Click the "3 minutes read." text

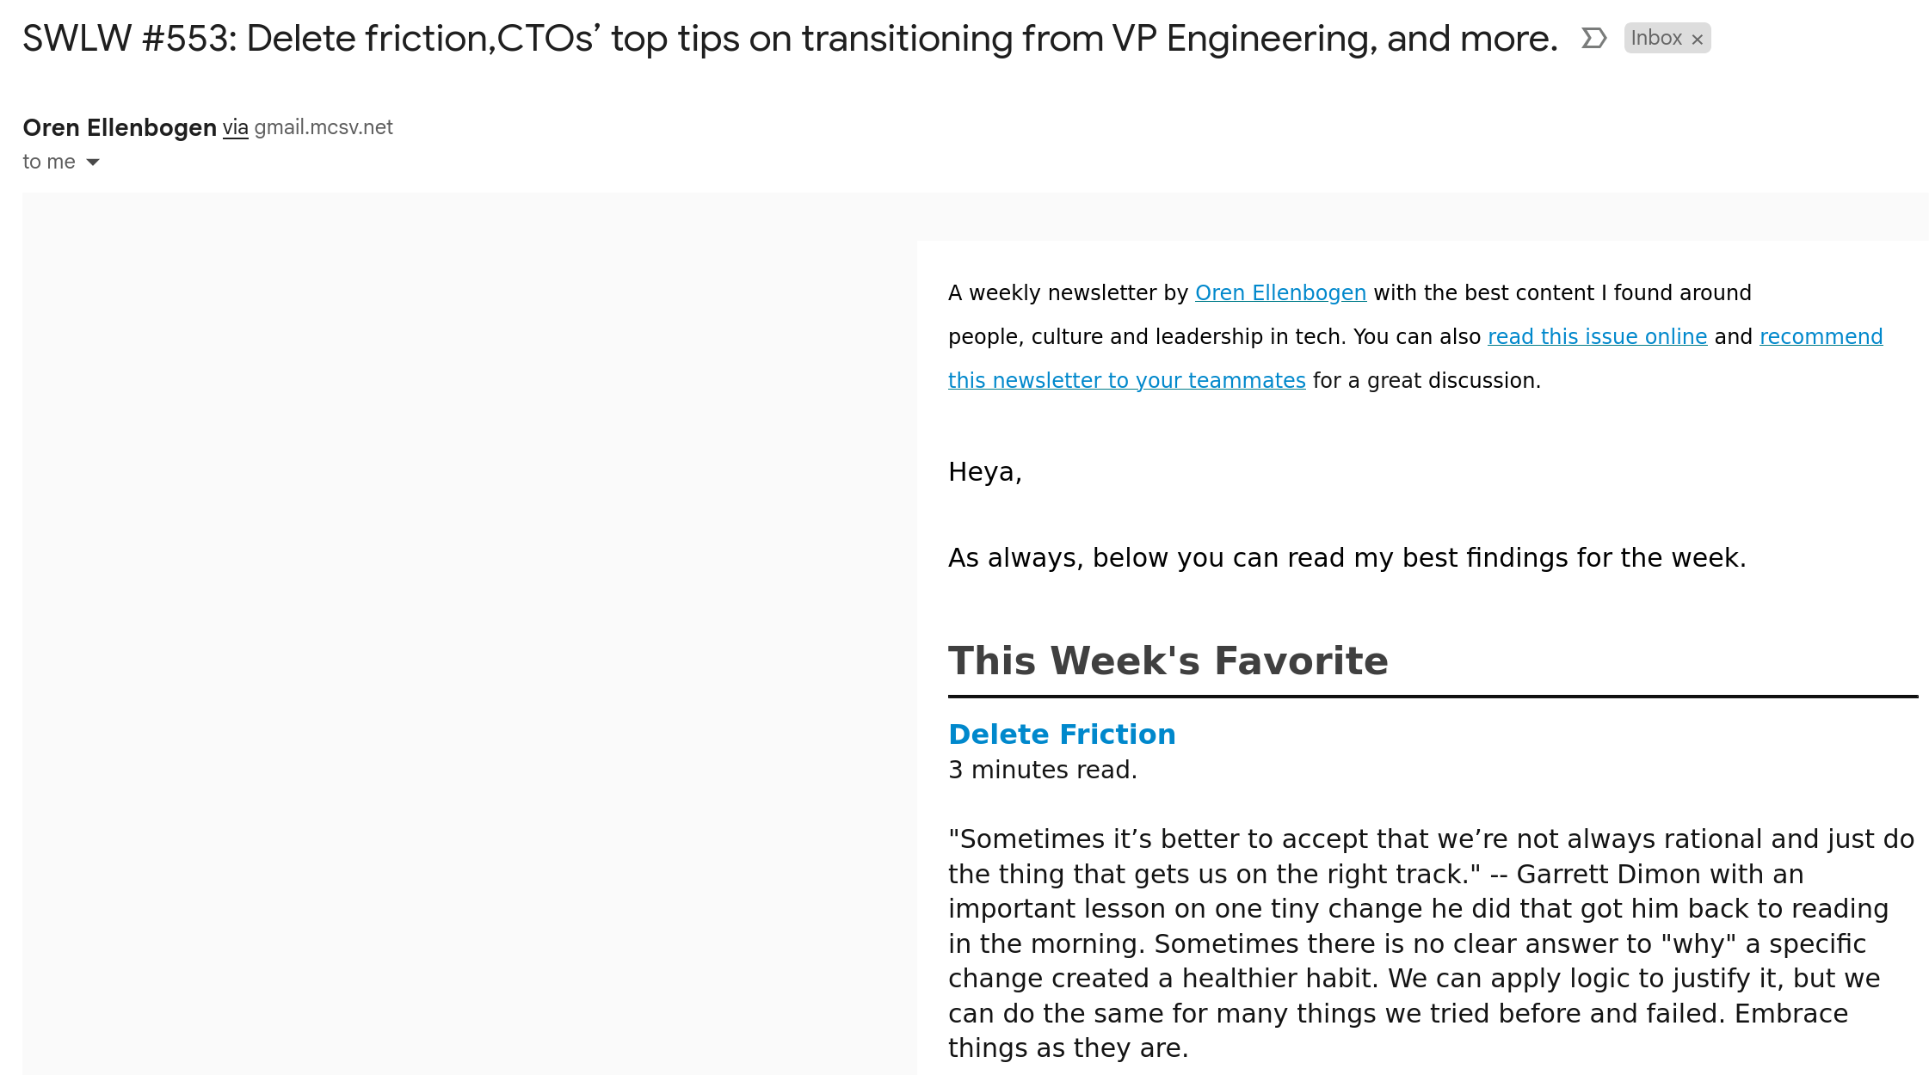click(x=1042, y=770)
